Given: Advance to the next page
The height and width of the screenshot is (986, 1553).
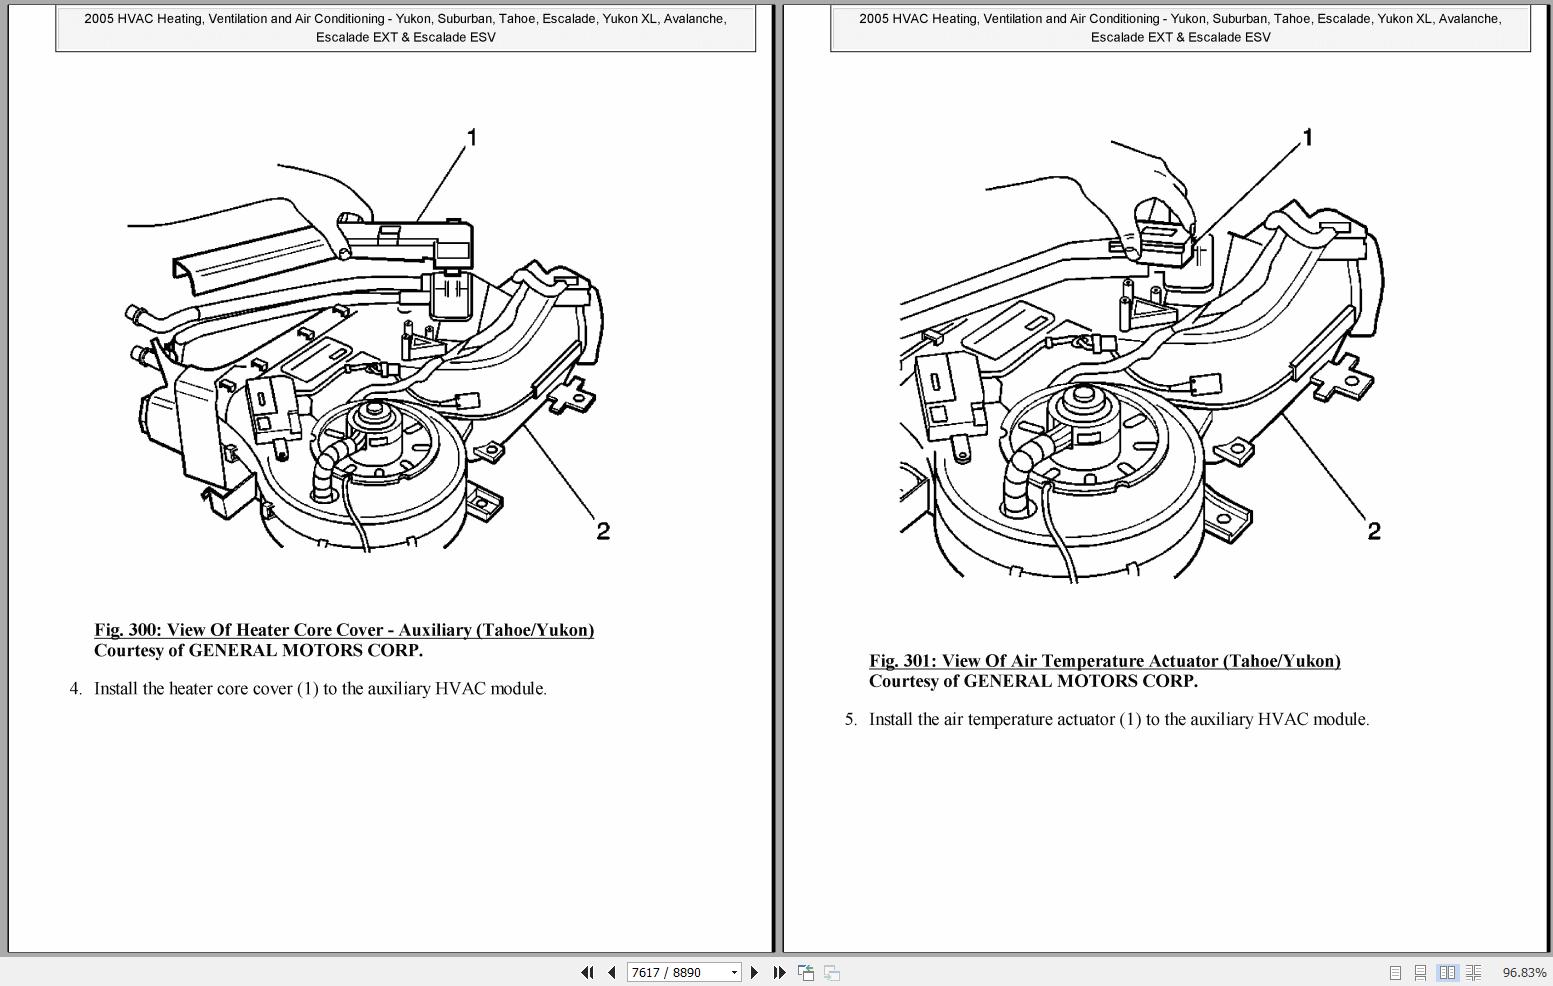Looking at the screenshot, I should click(755, 972).
